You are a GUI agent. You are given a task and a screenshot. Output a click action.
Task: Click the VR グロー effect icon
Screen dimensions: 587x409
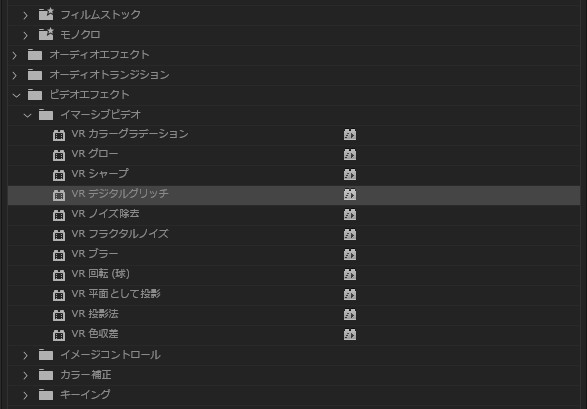pyautogui.click(x=59, y=155)
